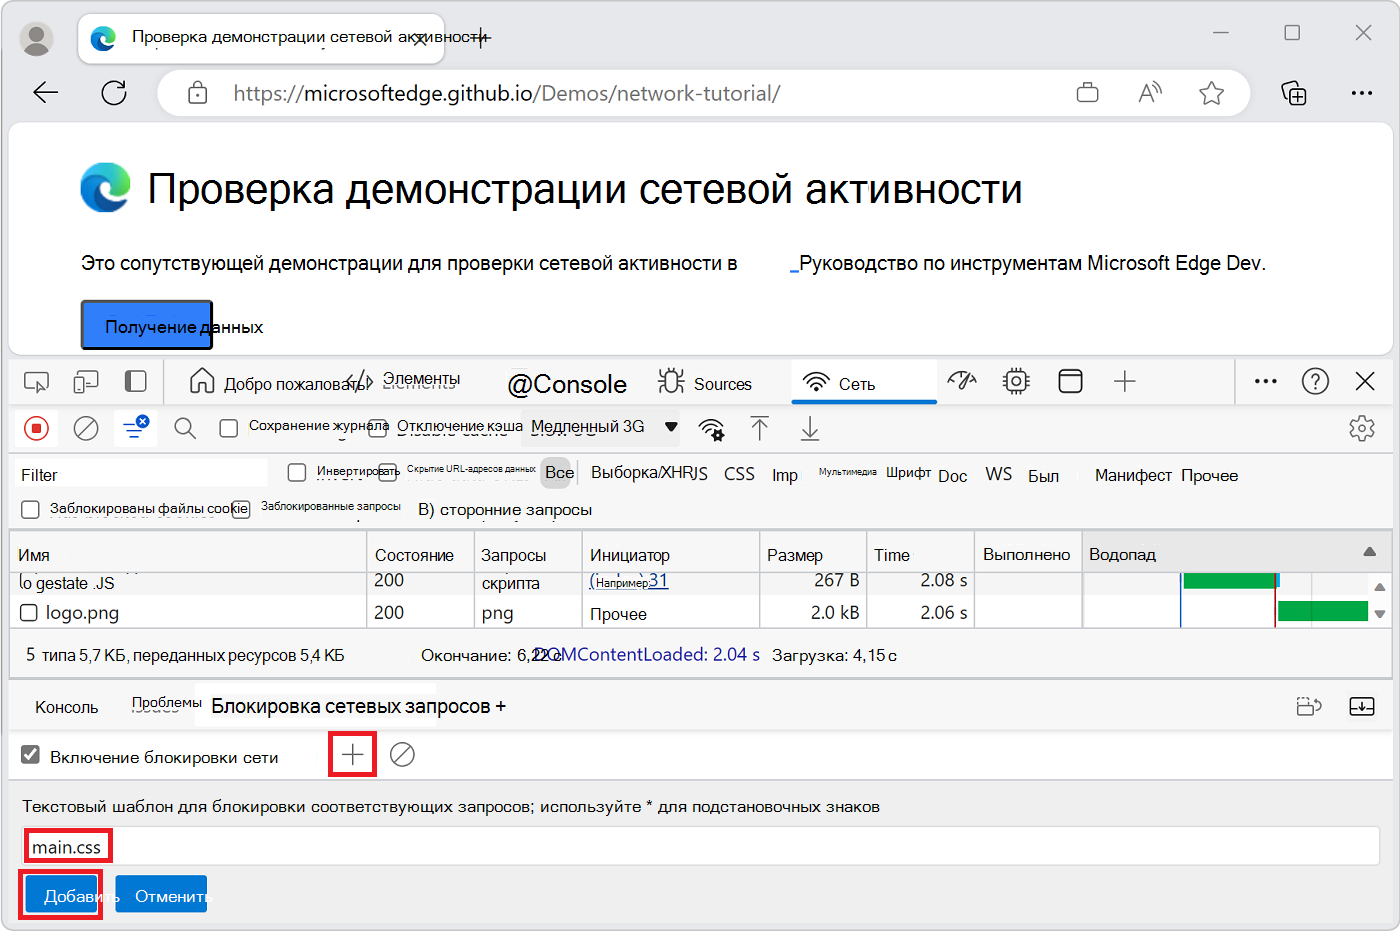1400x931 pixels.
Task: Open network conditions settings
Action: tap(711, 428)
